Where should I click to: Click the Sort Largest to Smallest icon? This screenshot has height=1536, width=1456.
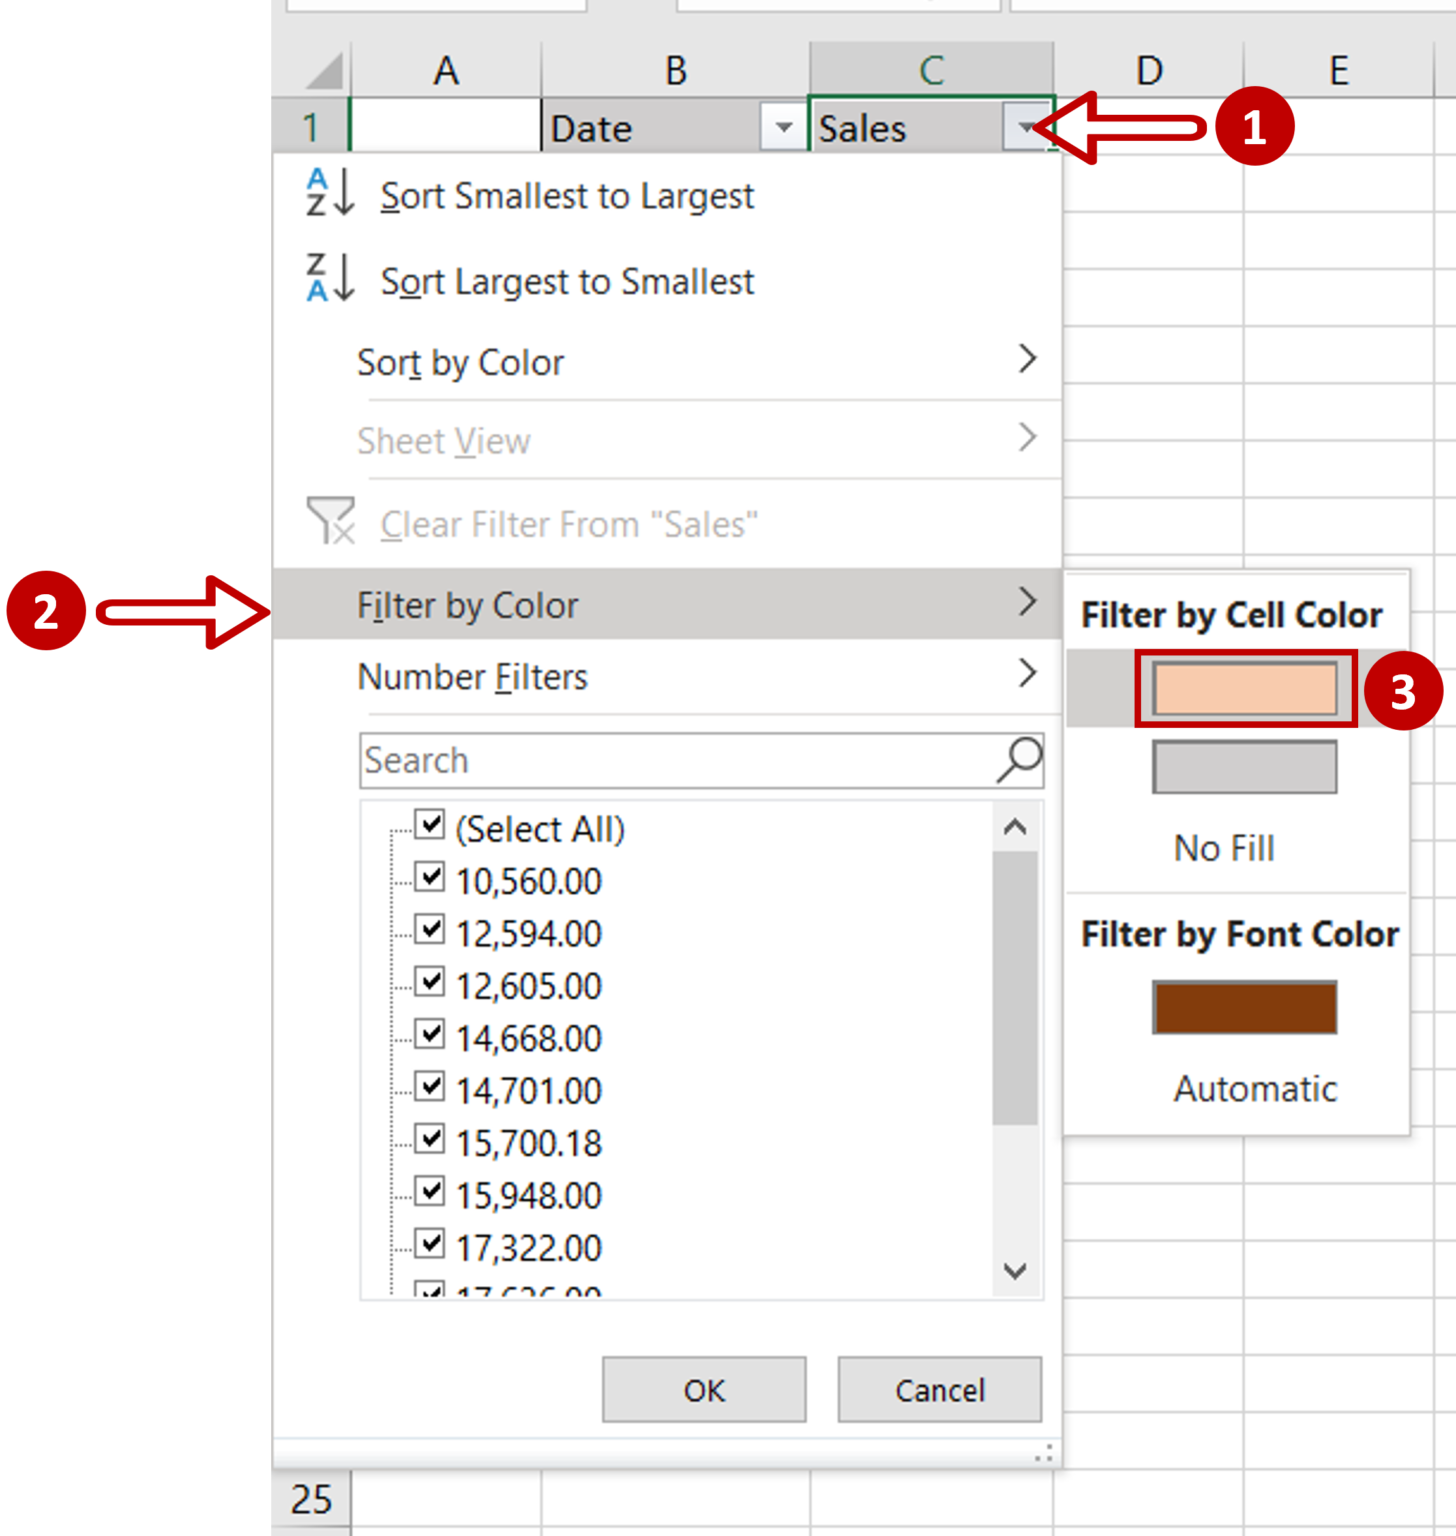click(330, 278)
